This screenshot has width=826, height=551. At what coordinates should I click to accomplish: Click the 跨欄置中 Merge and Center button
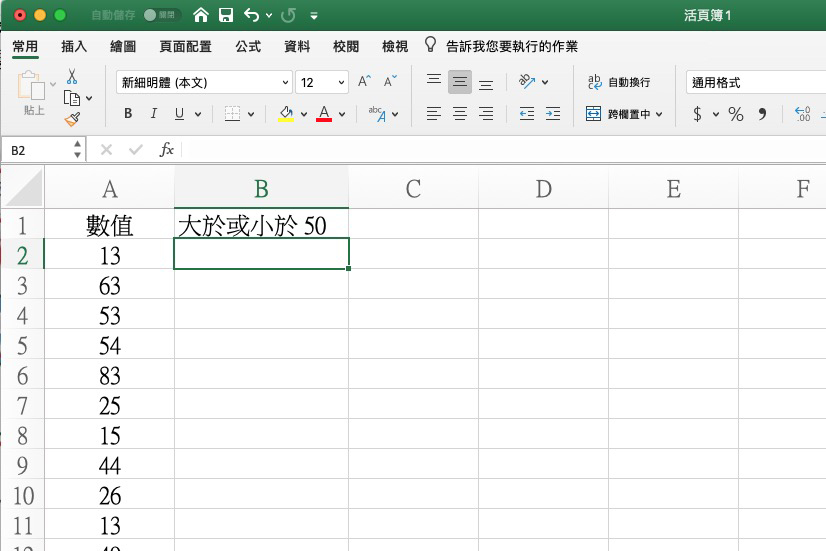(x=618, y=114)
